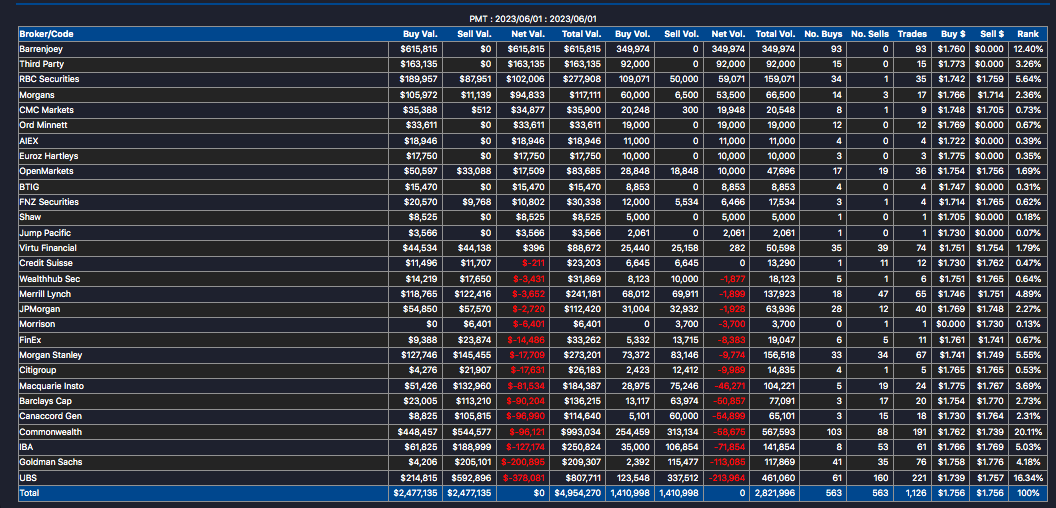Sort table by Broker/Code column header
The height and width of the screenshot is (508, 1056).
[x=46, y=34]
